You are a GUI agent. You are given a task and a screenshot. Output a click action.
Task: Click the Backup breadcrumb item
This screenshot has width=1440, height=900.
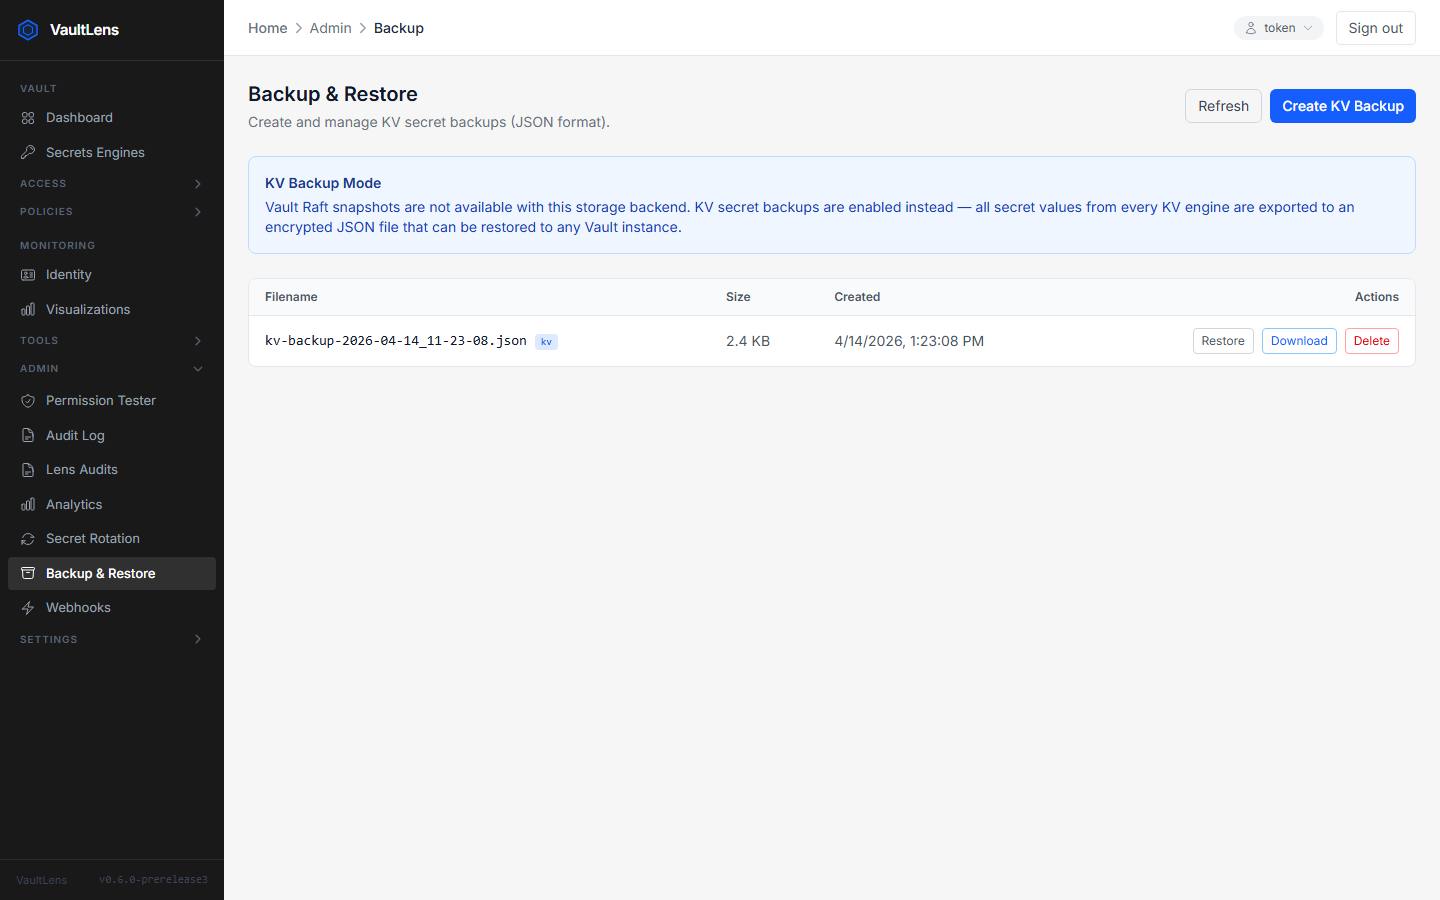tap(399, 28)
